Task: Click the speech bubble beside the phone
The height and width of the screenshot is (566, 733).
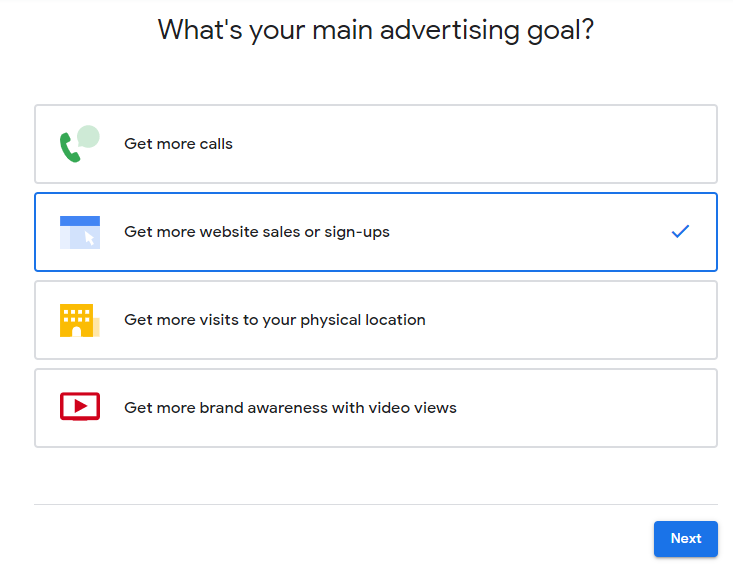Action: pyautogui.click(x=88, y=136)
